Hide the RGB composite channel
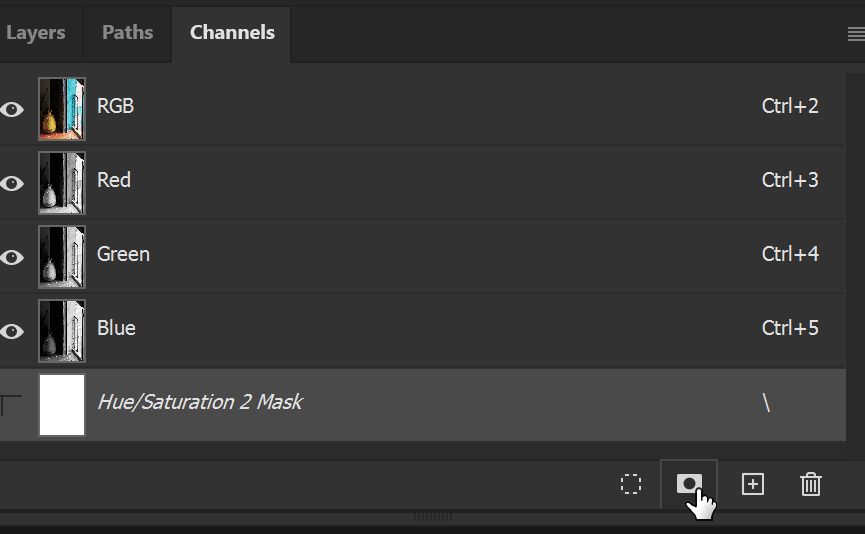 coord(12,109)
